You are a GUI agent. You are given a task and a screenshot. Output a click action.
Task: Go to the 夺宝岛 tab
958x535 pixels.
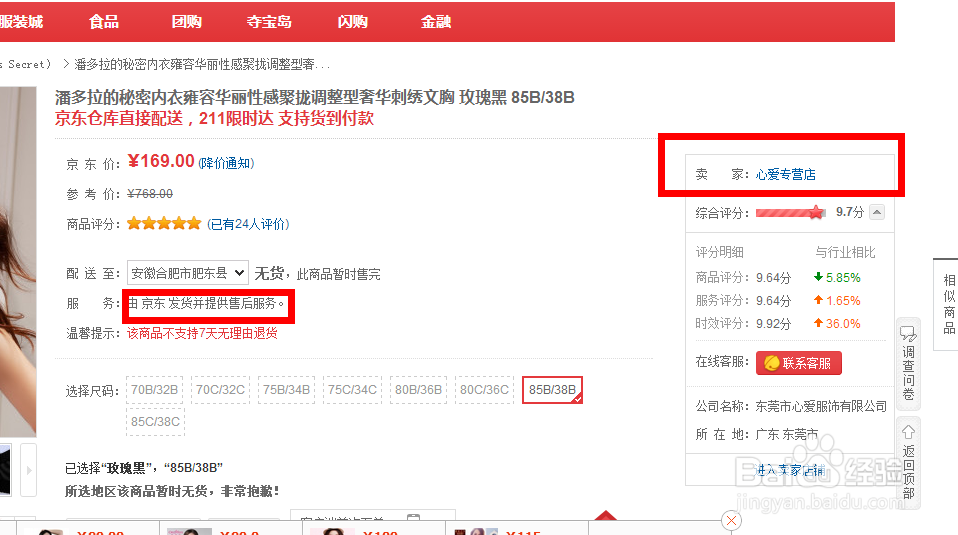coord(269,22)
